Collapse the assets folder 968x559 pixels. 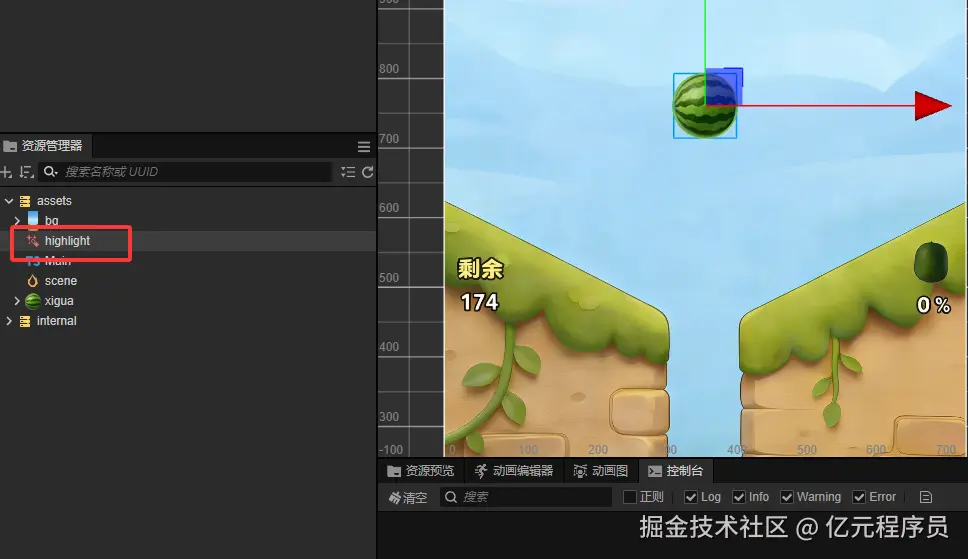coord(9,201)
